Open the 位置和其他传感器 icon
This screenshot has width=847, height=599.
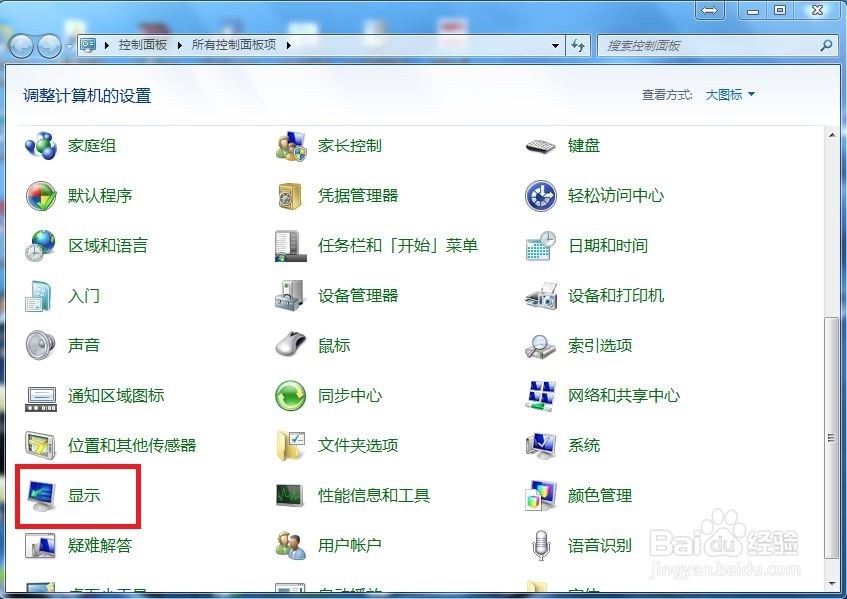click(41, 446)
